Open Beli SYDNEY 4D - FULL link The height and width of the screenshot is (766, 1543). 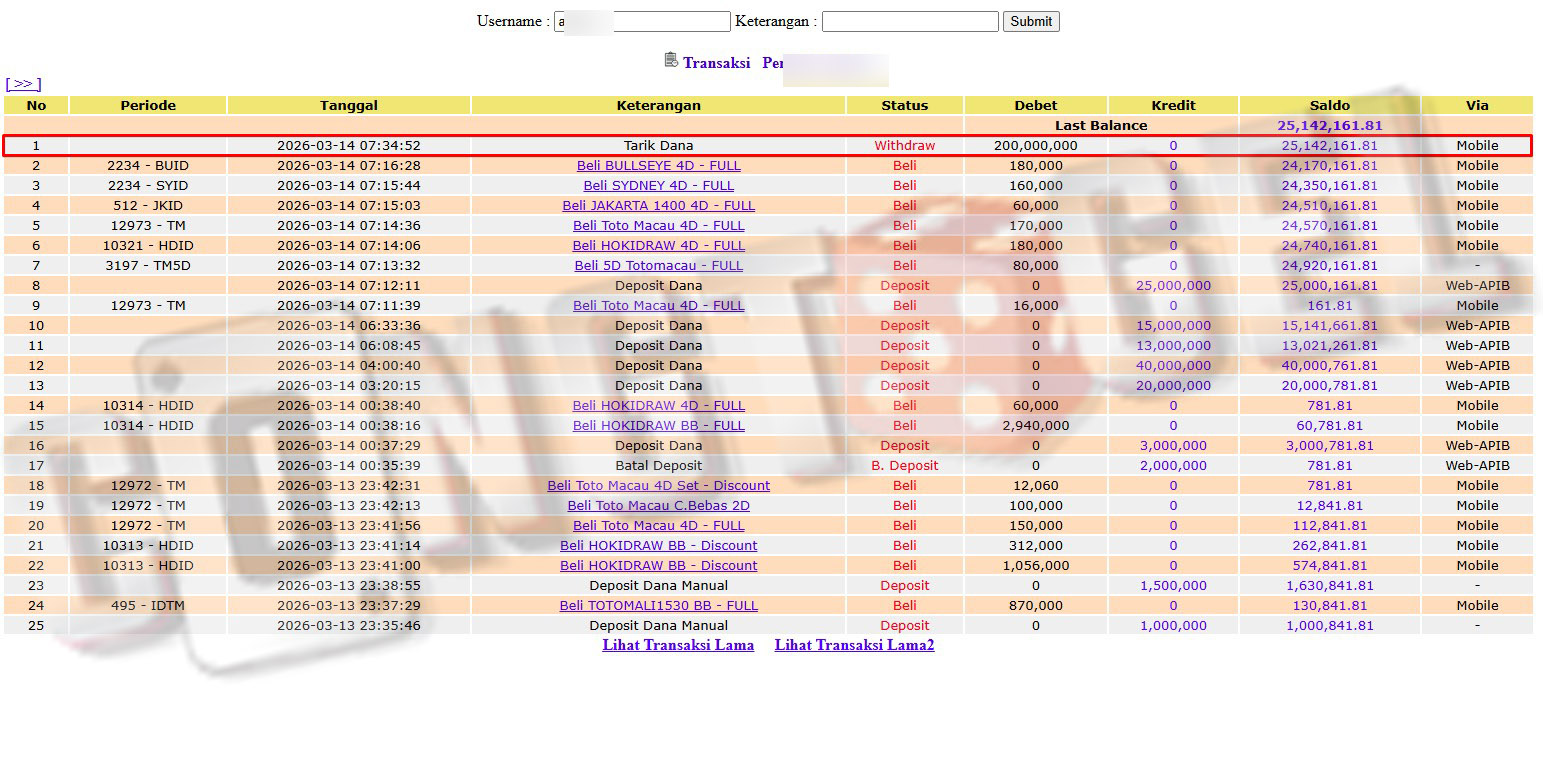click(x=658, y=186)
